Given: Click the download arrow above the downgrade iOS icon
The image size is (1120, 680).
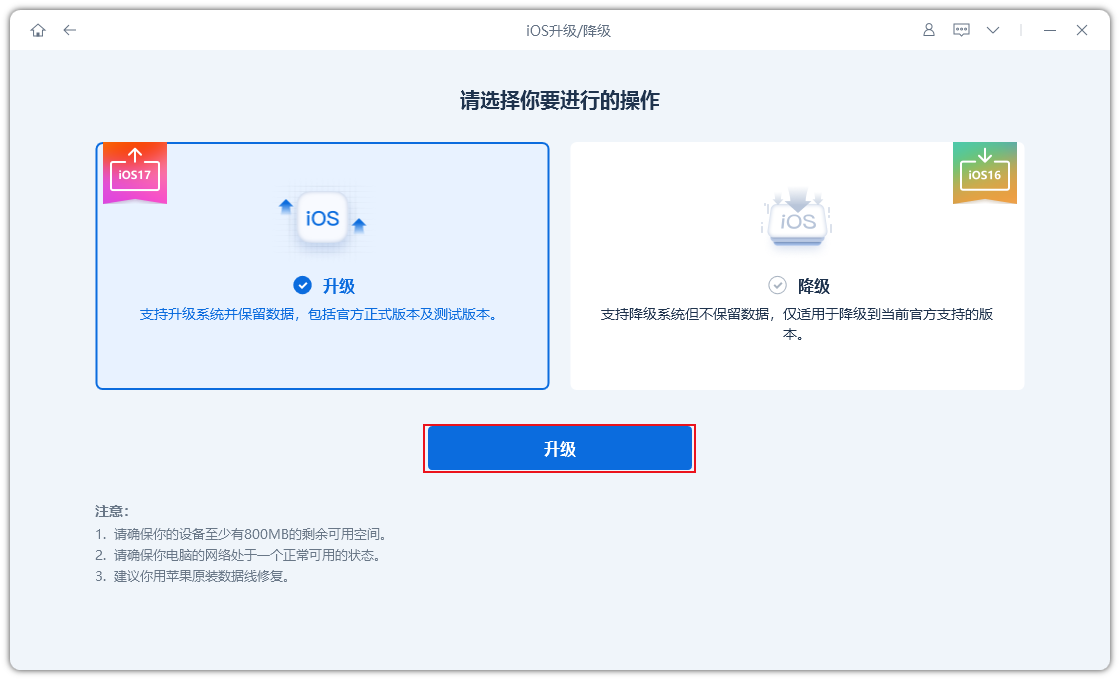Looking at the screenshot, I should pyautogui.click(x=797, y=194).
